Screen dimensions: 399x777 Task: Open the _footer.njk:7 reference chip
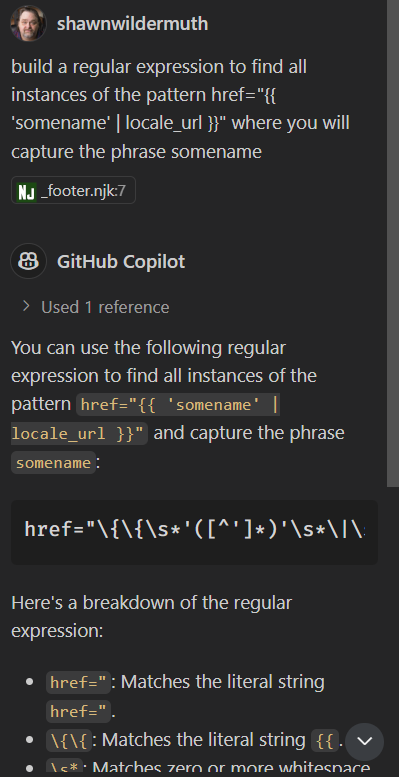[73, 190]
